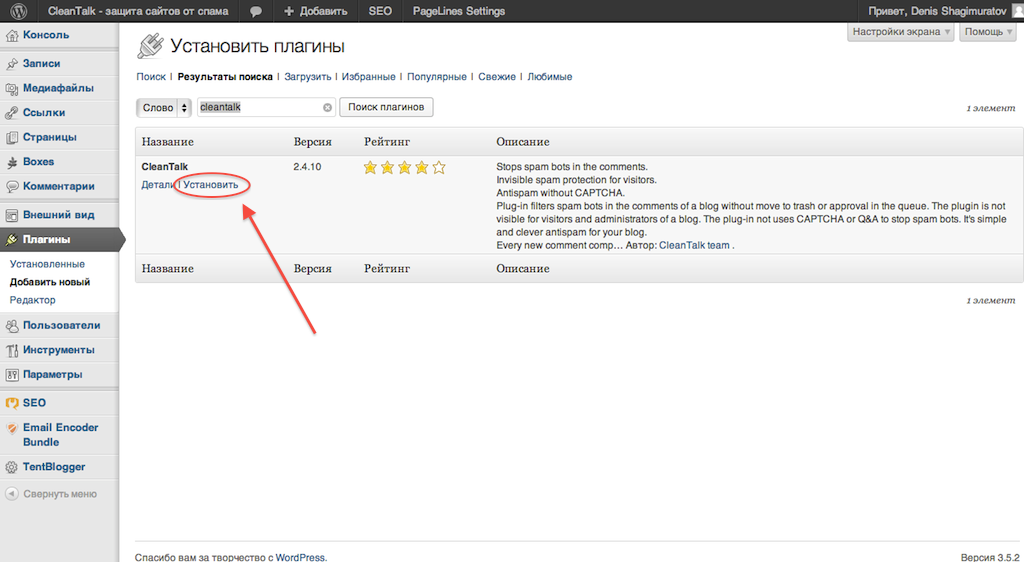This screenshot has height=562, width=1024.
Task: Open the comments bubble icon in admin bar
Action: 256,12
